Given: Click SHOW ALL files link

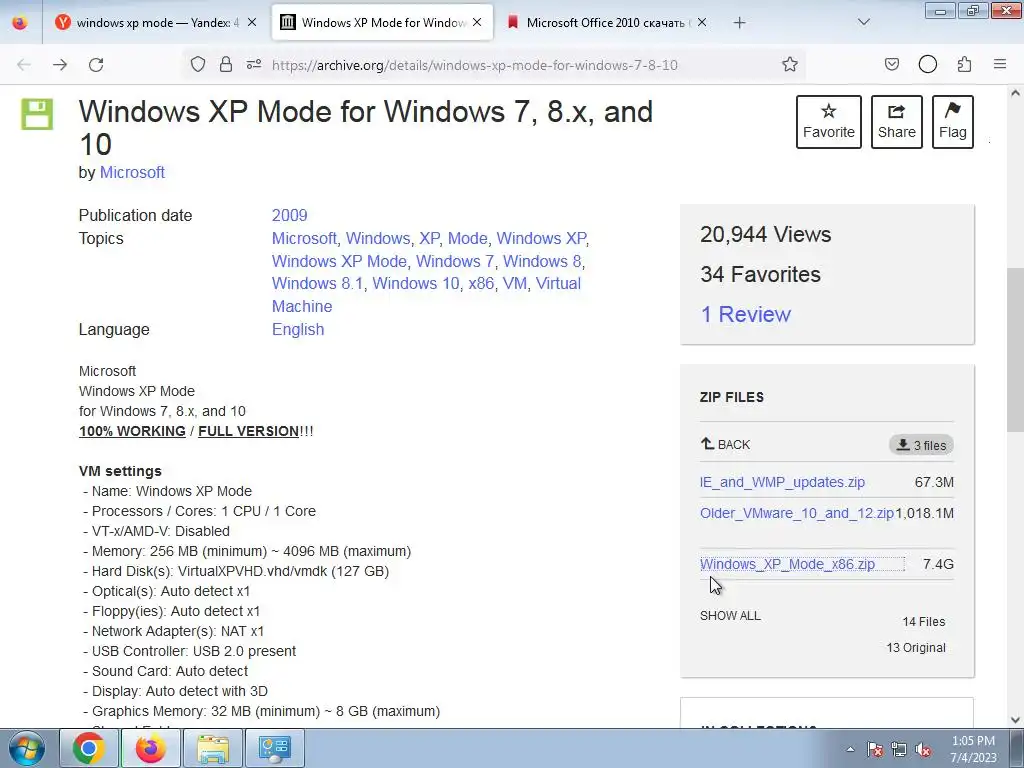Looking at the screenshot, I should (x=730, y=616).
